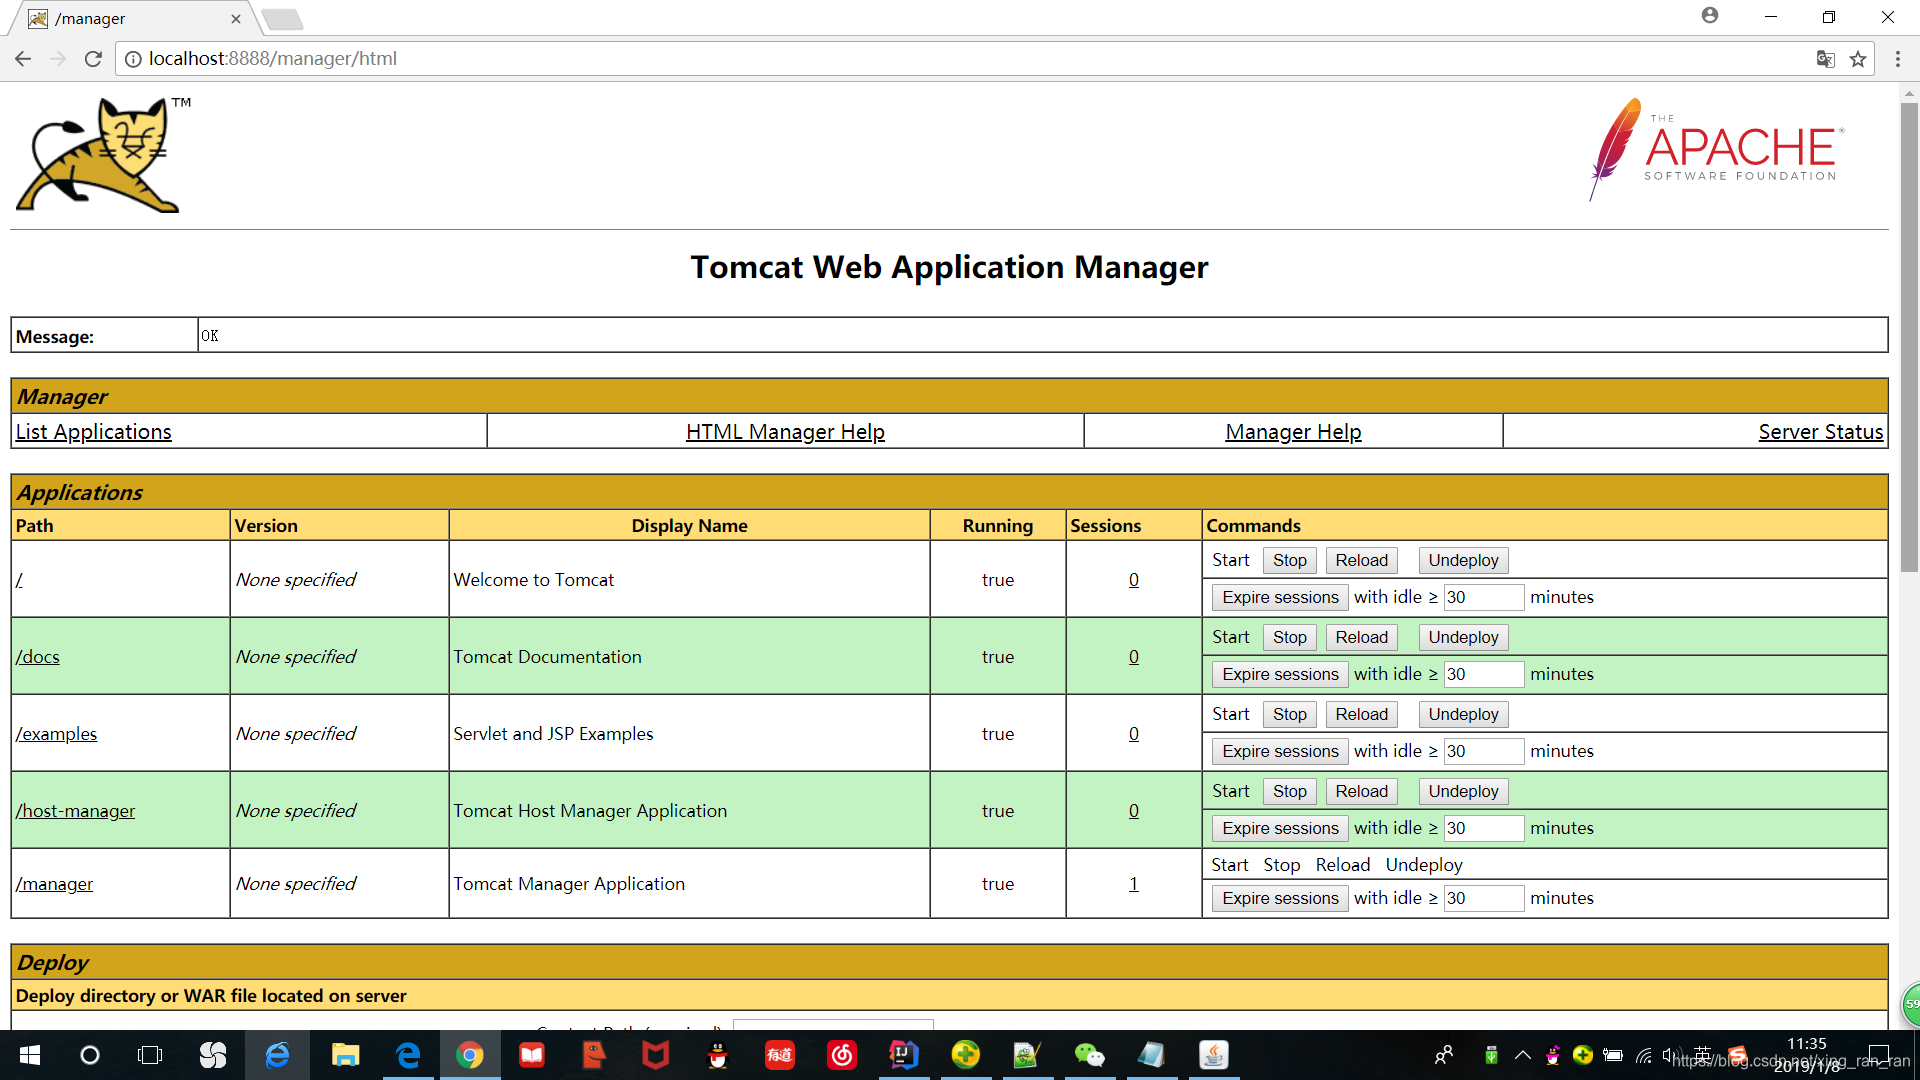Click the Apache Software Foundation logo
The height and width of the screenshot is (1080, 1920).
pos(1716,150)
